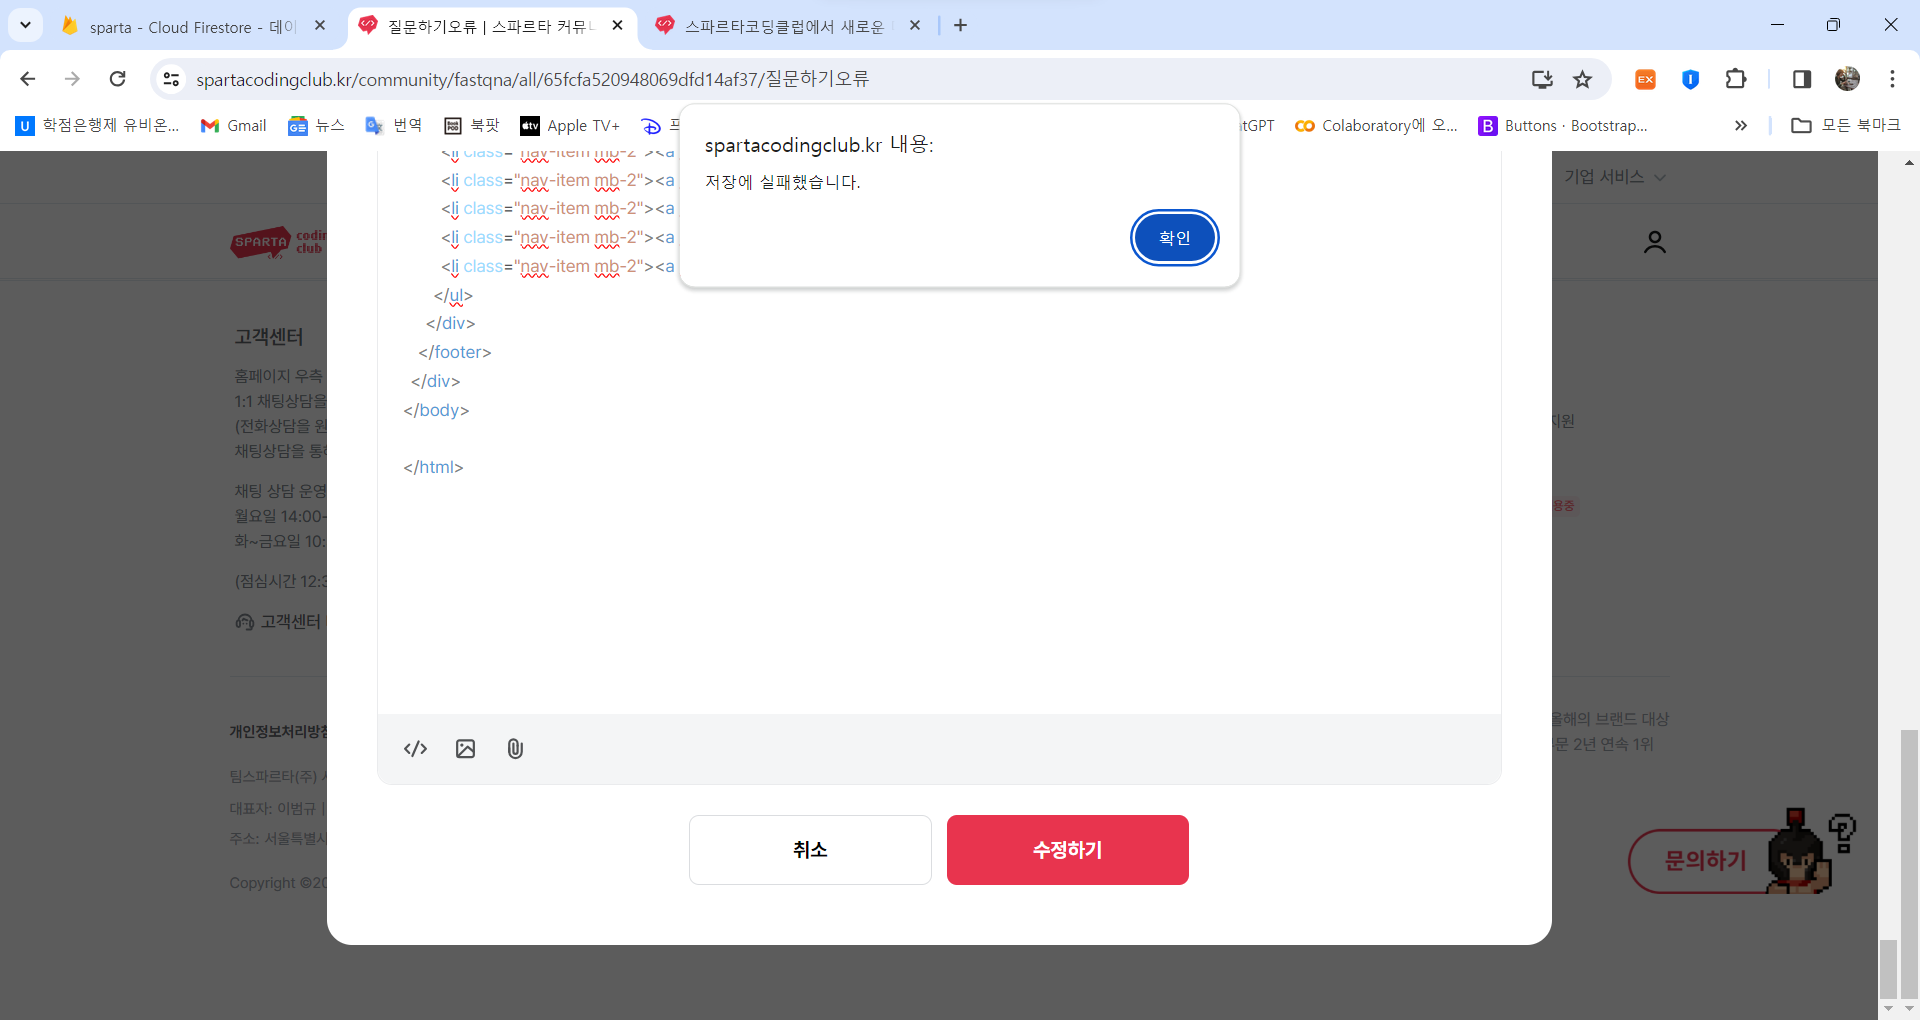The image size is (1920, 1020).
Task: Click the 취소 cancel button
Action: (810, 850)
